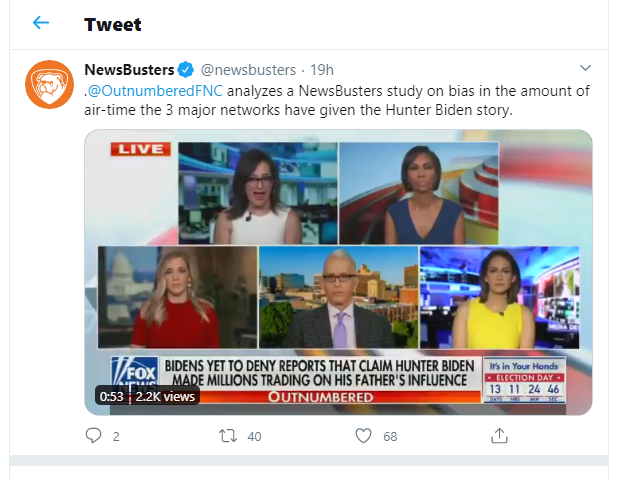Retweet using the retweet arrows icon

[228, 436]
